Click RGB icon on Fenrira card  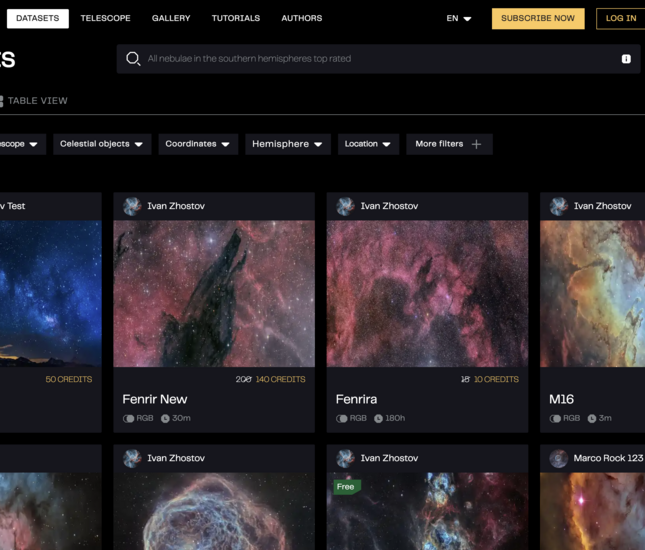[x=341, y=418]
